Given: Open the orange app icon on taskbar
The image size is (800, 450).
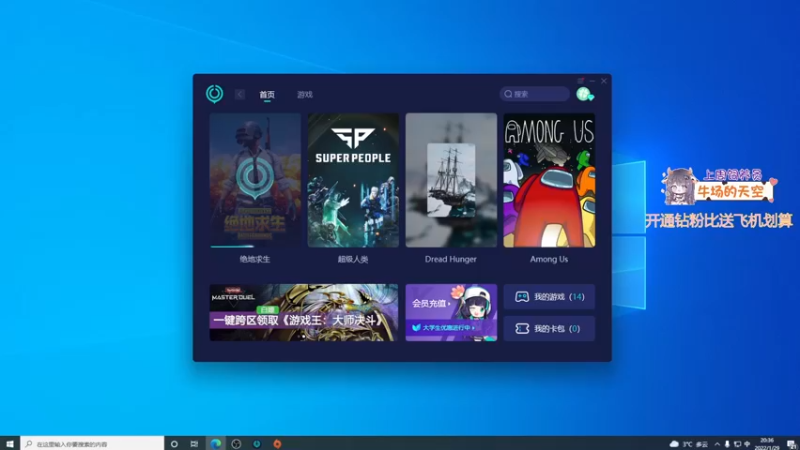Looking at the screenshot, I should click(x=277, y=444).
